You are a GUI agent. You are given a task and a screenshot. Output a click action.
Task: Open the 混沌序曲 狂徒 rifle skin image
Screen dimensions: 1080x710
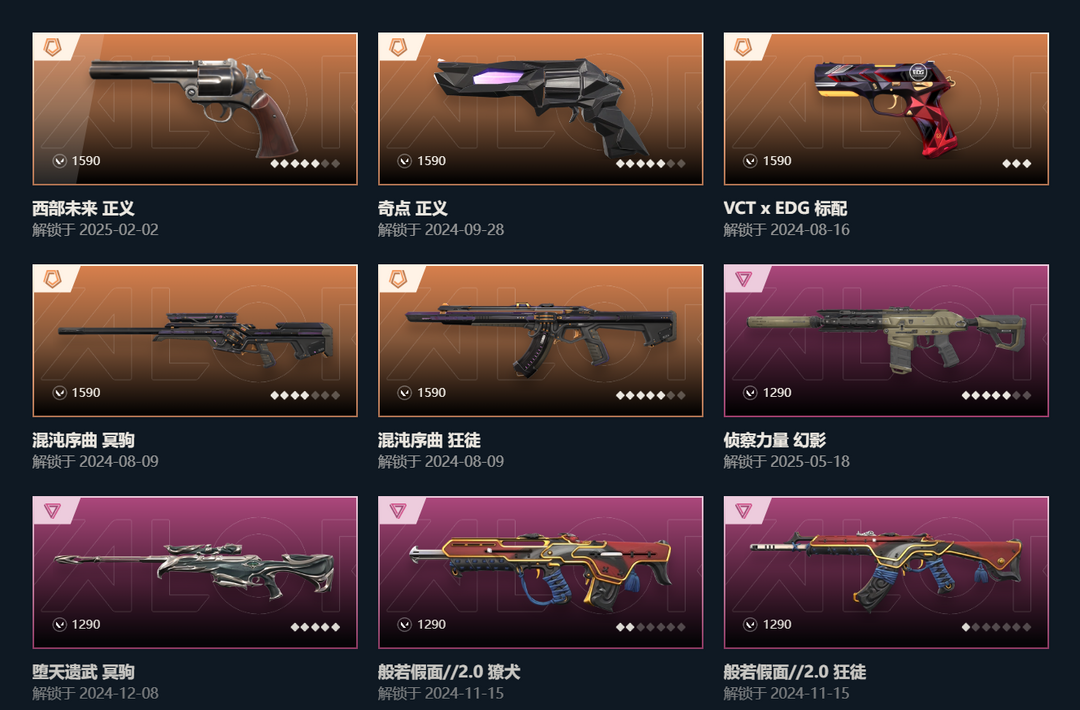pos(541,340)
